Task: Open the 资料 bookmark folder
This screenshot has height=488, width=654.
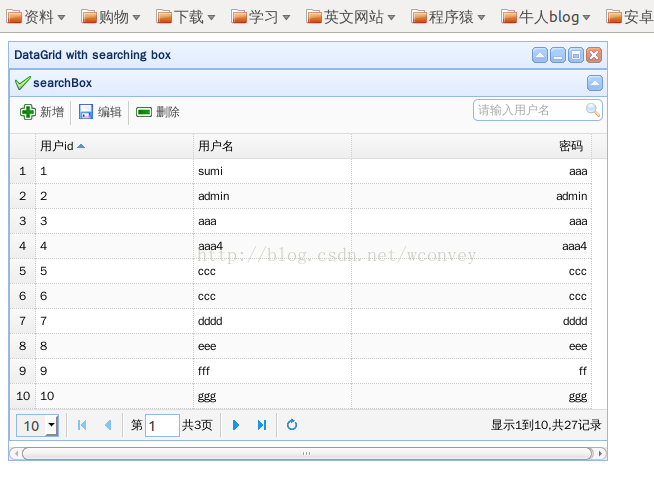Action: coord(36,17)
